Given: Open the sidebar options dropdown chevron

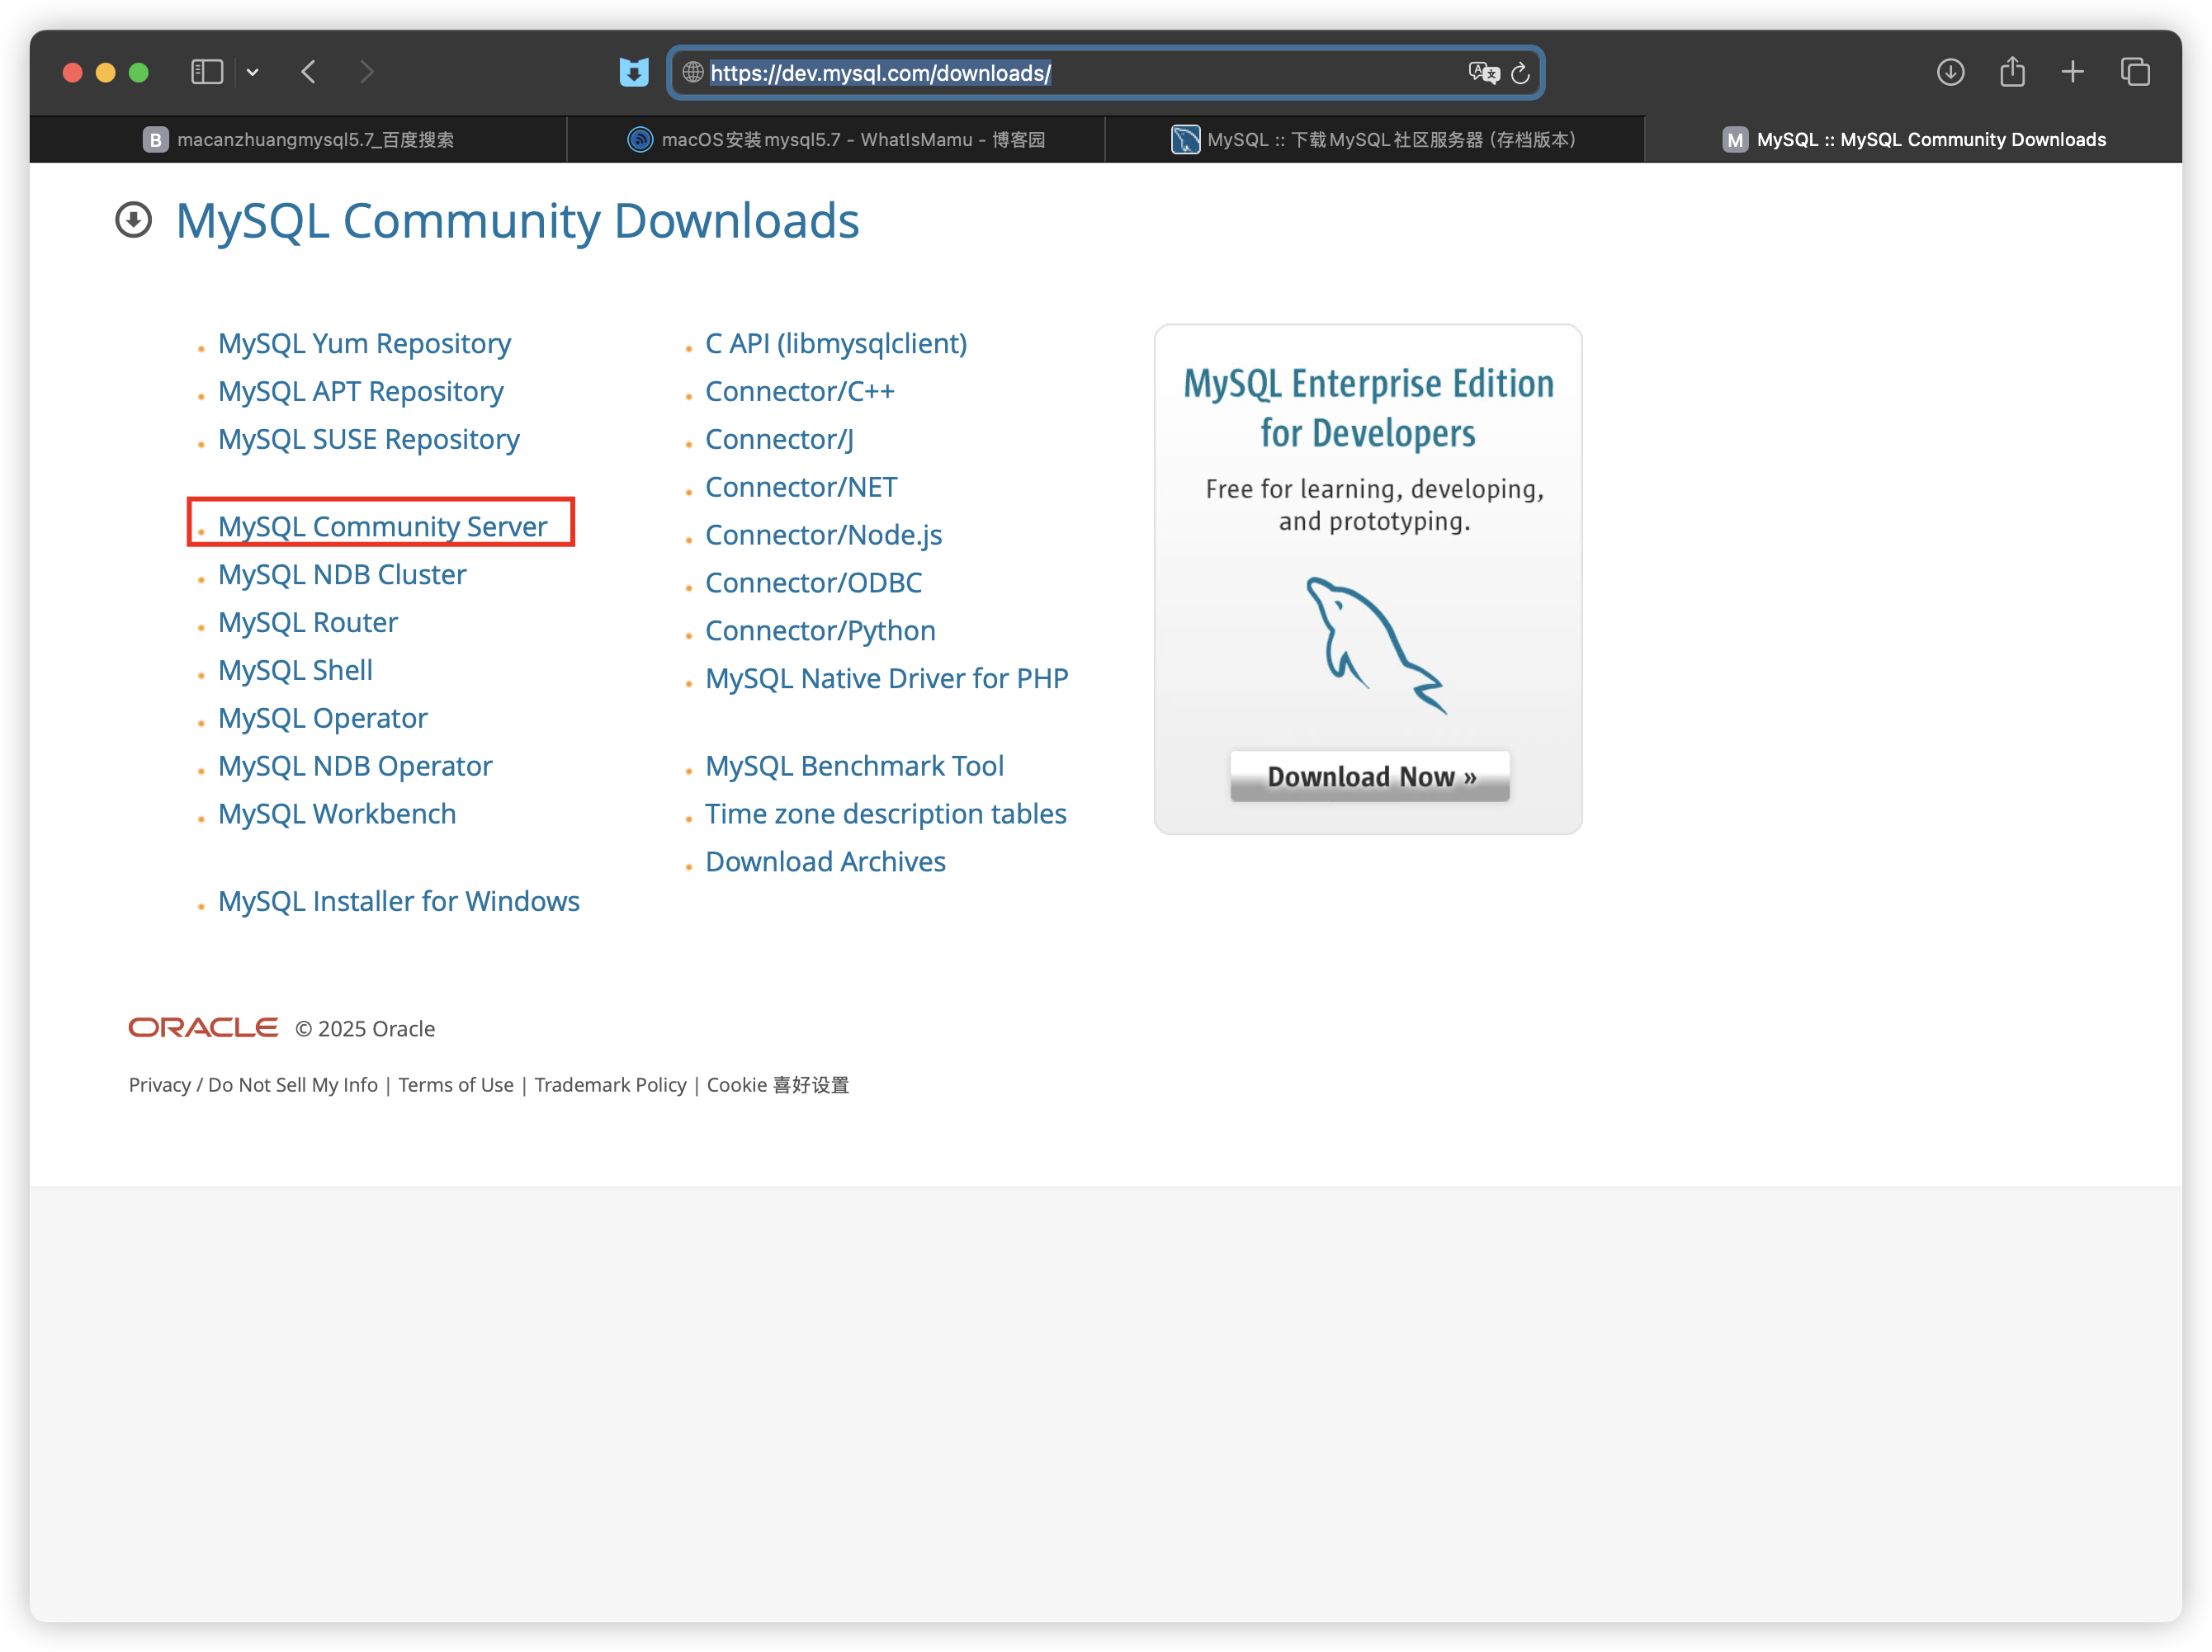Looking at the screenshot, I should point(253,72).
